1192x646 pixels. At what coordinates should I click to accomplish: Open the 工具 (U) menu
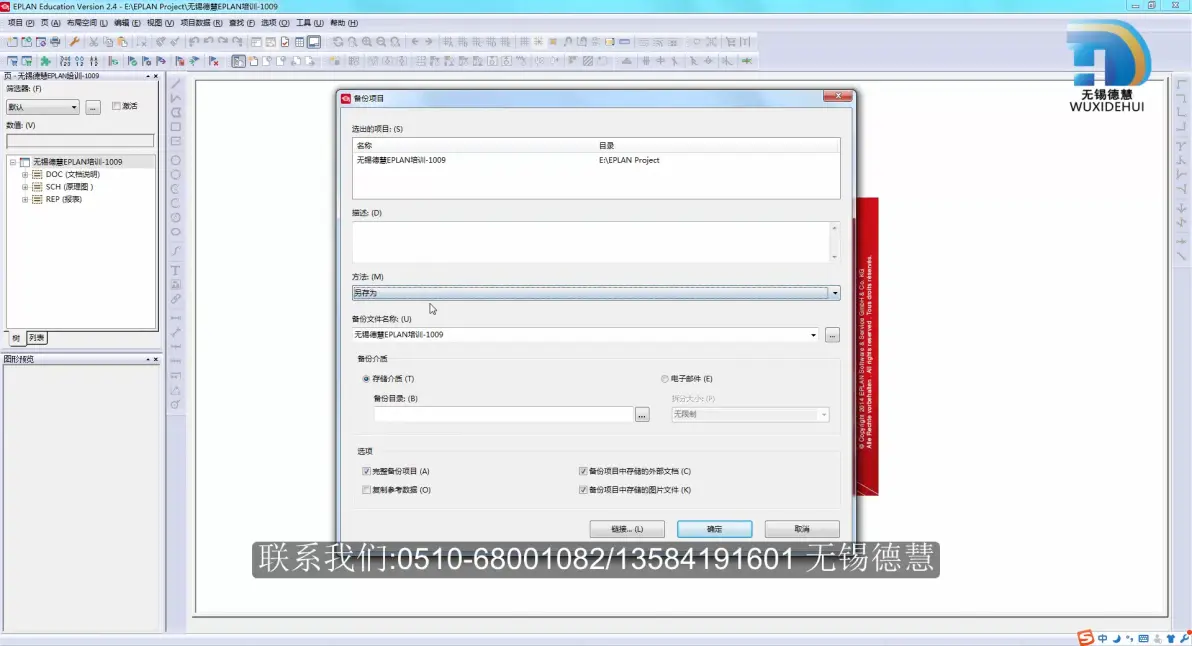[309, 23]
